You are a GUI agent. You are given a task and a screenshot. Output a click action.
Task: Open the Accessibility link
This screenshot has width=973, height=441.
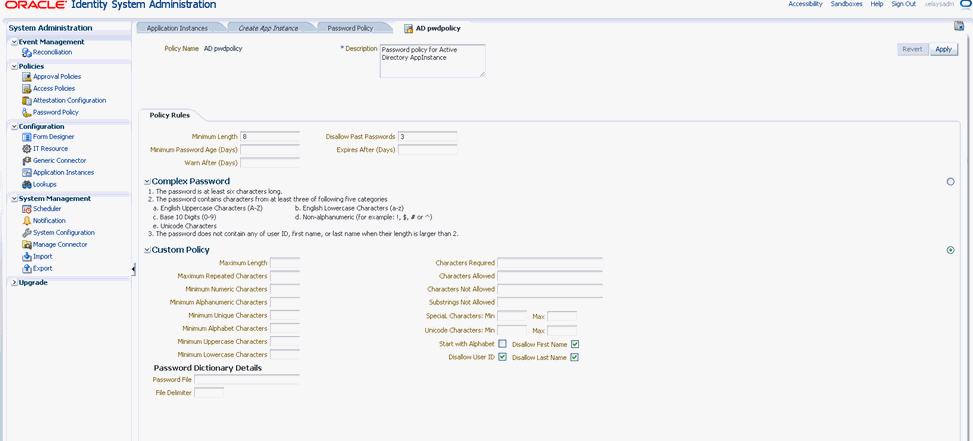click(x=805, y=4)
